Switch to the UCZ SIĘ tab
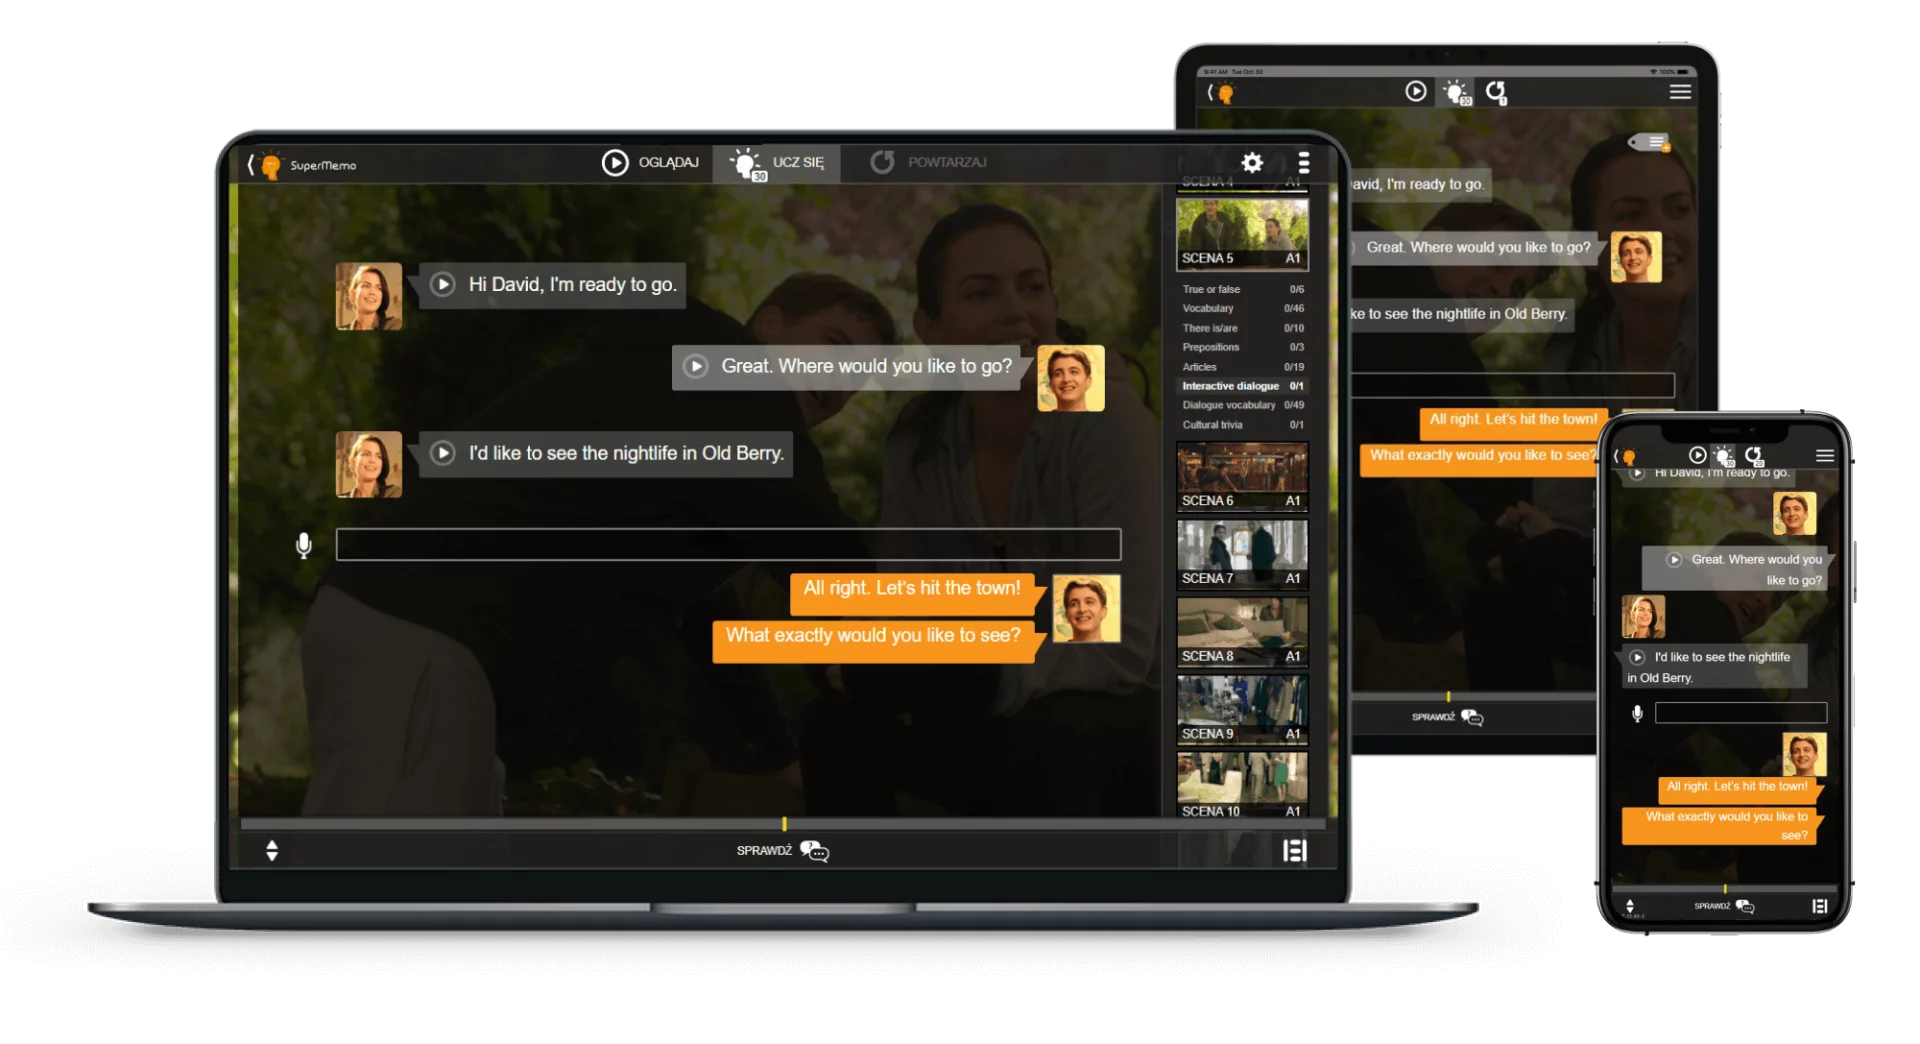The height and width of the screenshot is (1044, 1920). 777,162
